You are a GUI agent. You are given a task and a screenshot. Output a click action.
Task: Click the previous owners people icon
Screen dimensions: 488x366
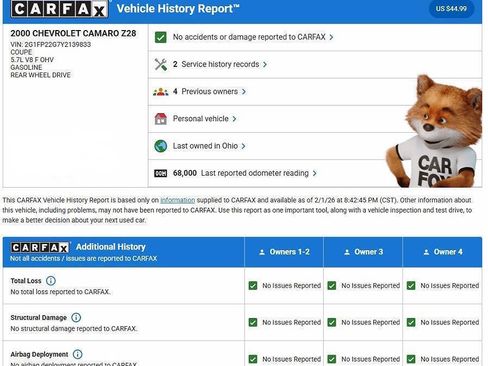click(x=161, y=92)
